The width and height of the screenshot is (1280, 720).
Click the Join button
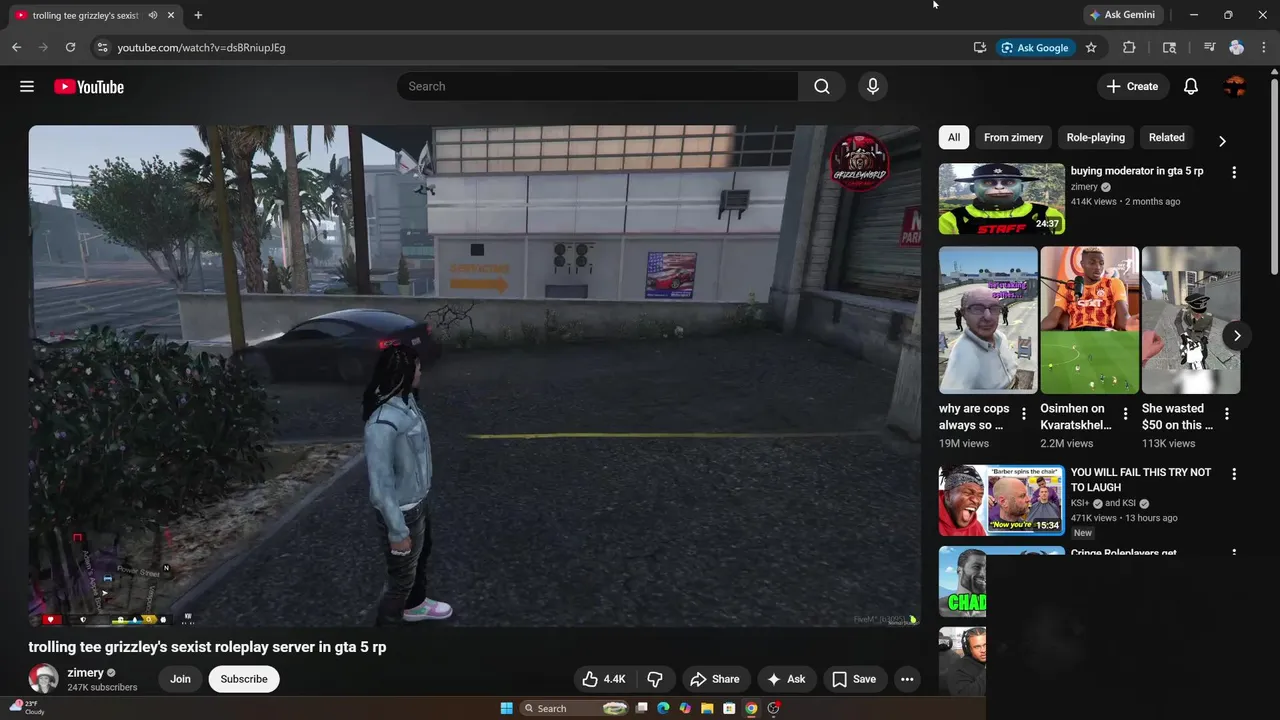pos(180,679)
